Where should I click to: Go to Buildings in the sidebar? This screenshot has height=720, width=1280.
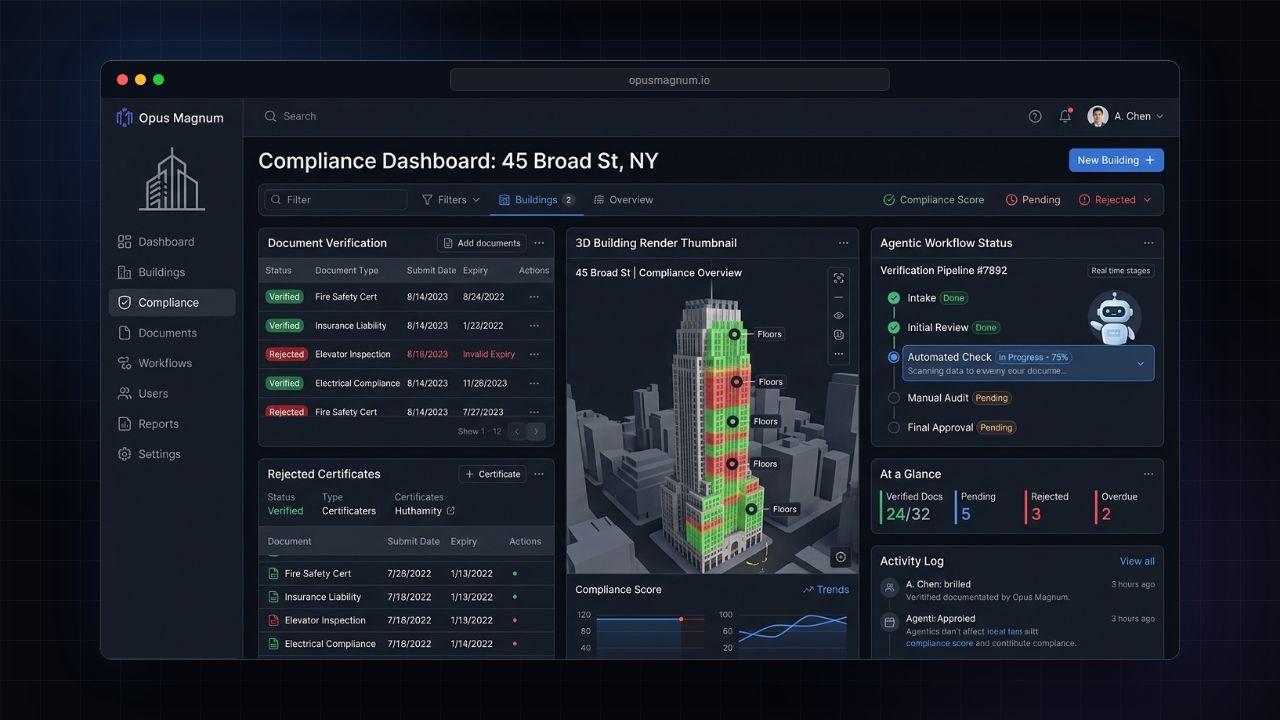(x=151, y=272)
